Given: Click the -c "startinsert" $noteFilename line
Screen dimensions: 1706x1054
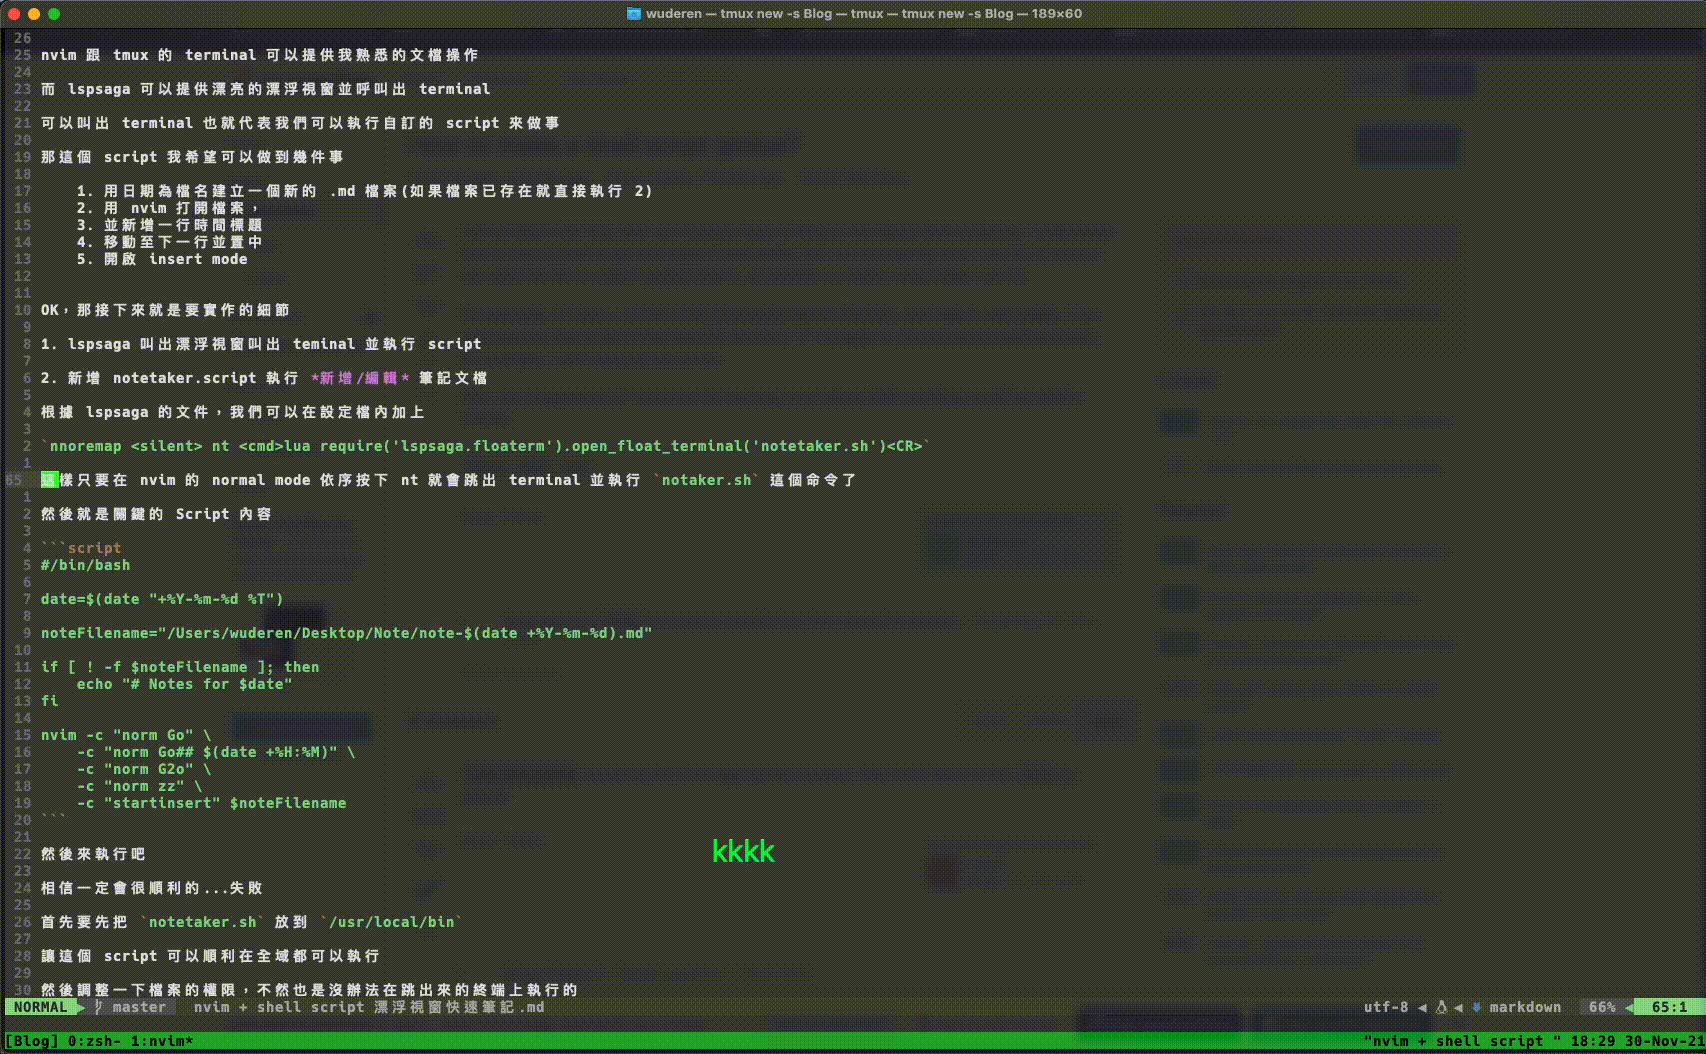Looking at the screenshot, I should coord(211,803).
